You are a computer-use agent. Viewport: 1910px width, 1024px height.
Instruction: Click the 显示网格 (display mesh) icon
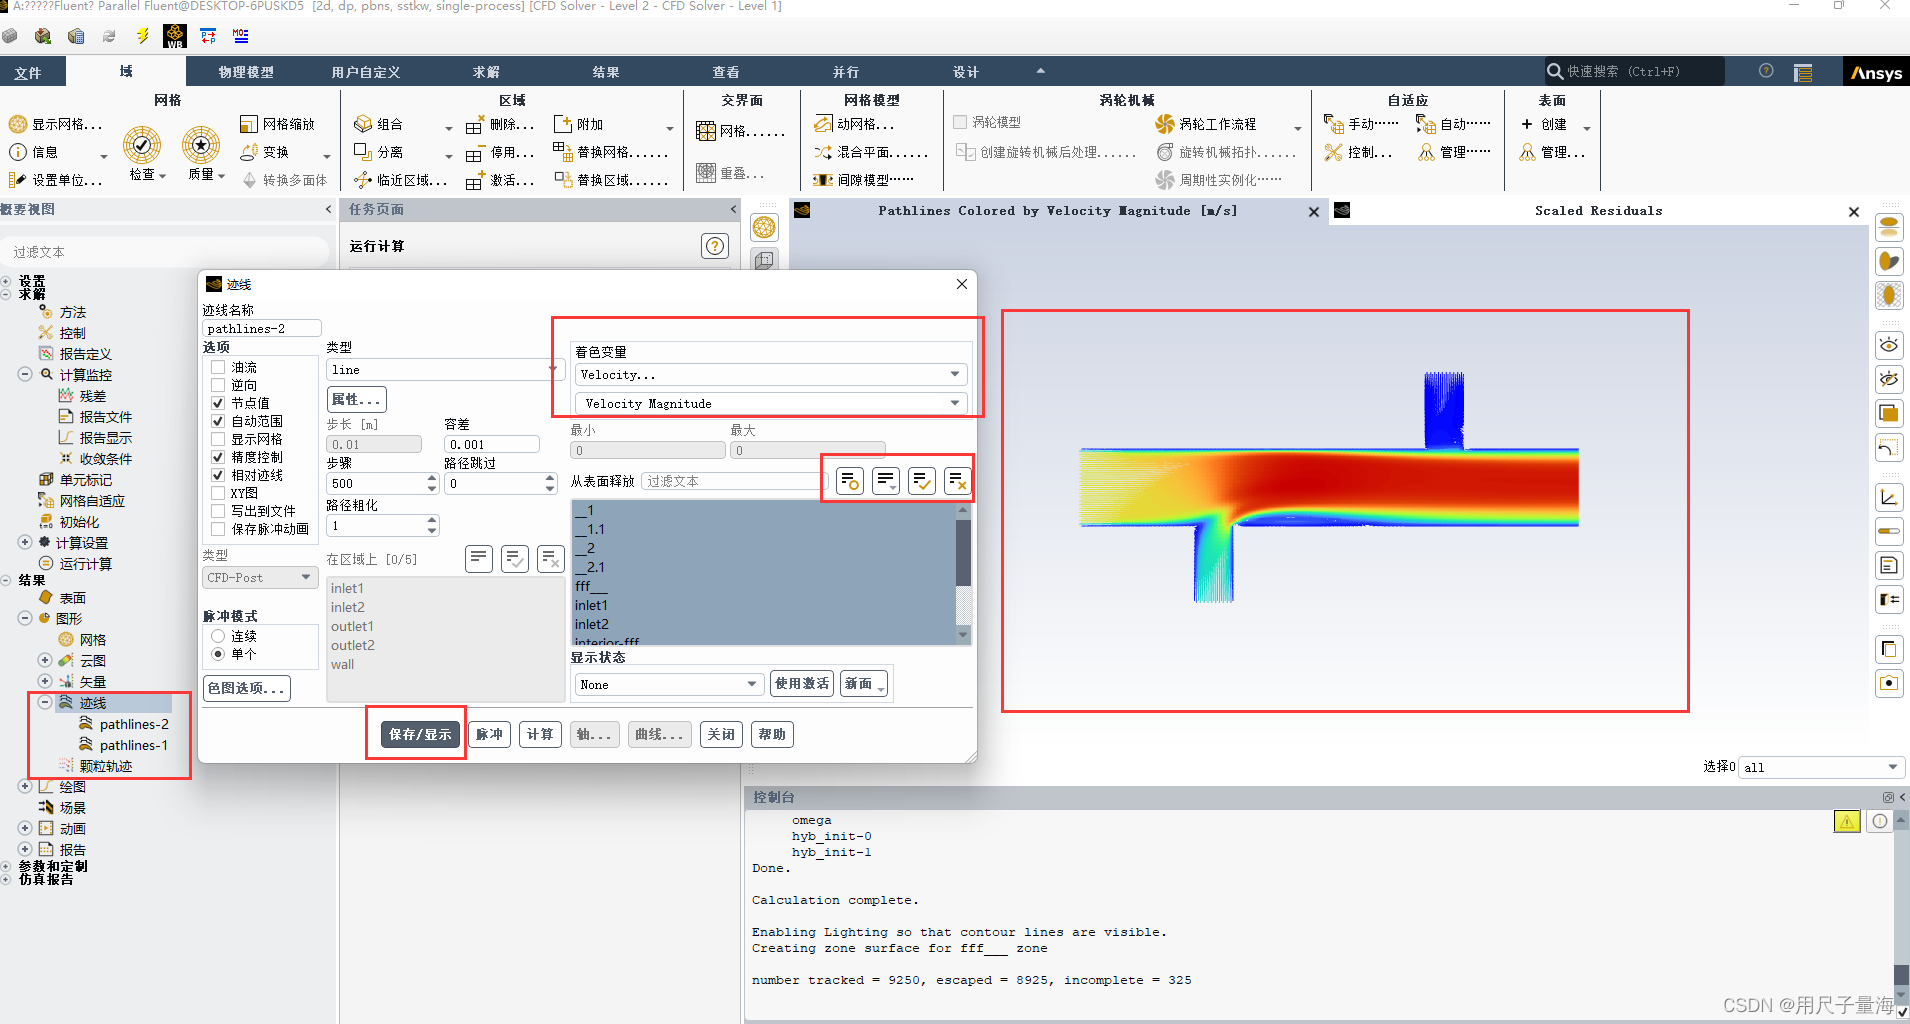18,124
